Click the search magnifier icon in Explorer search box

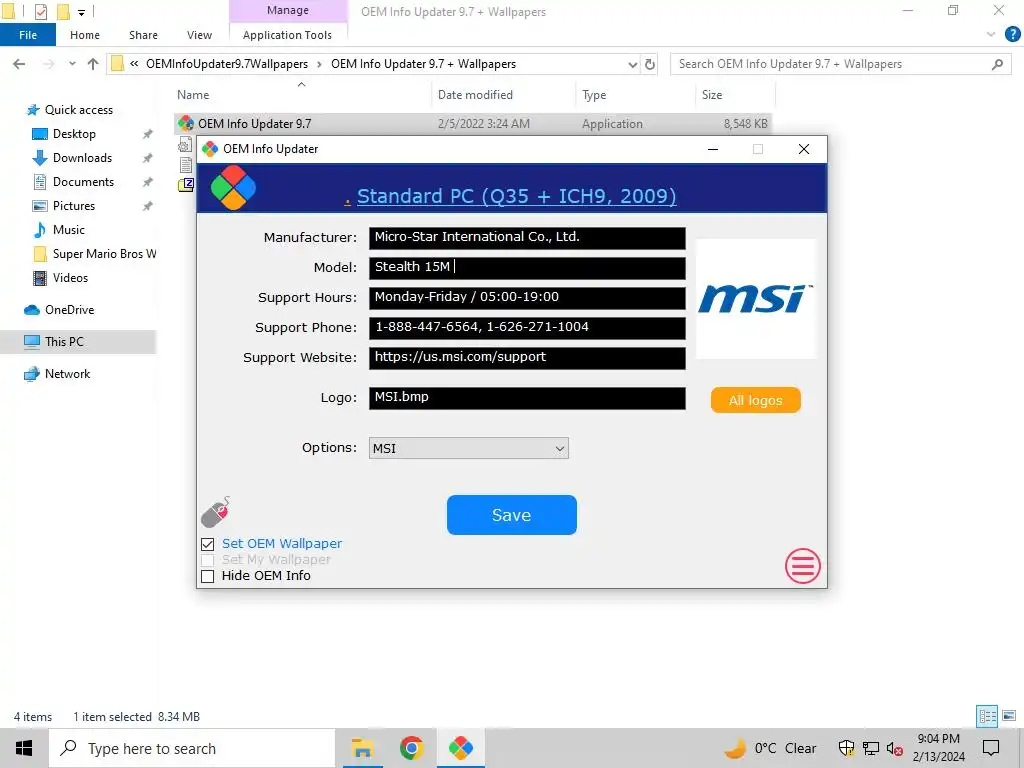[x=997, y=64]
